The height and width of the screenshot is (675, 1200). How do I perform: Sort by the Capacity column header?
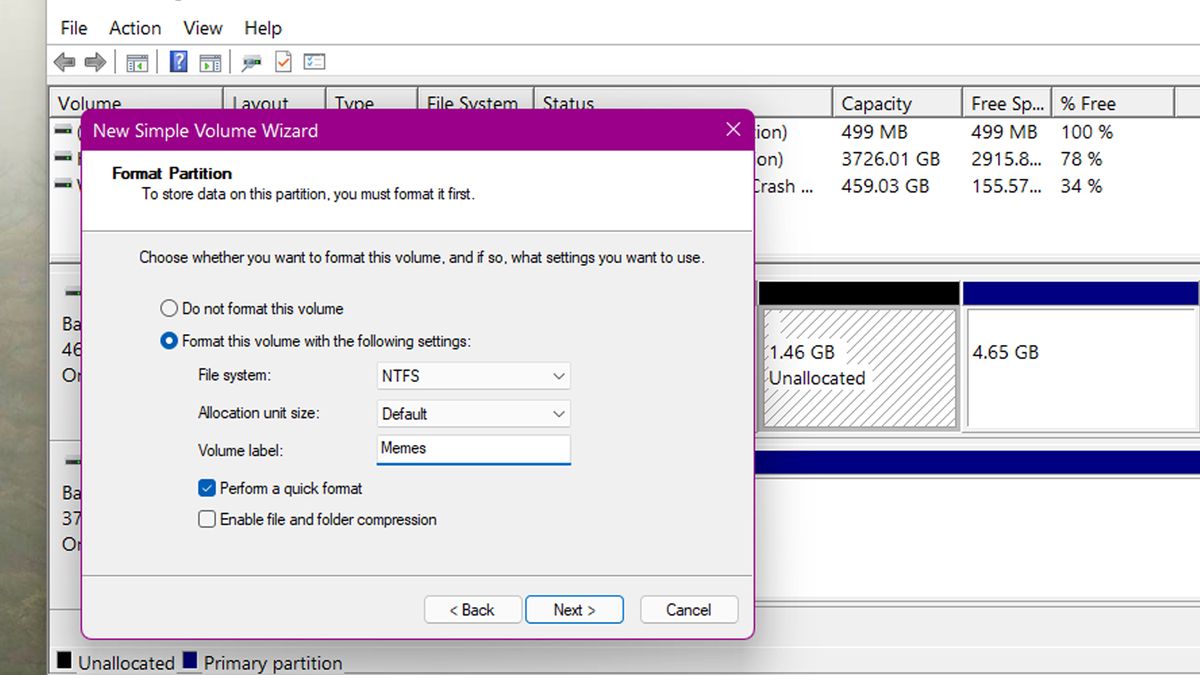(x=897, y=103)
